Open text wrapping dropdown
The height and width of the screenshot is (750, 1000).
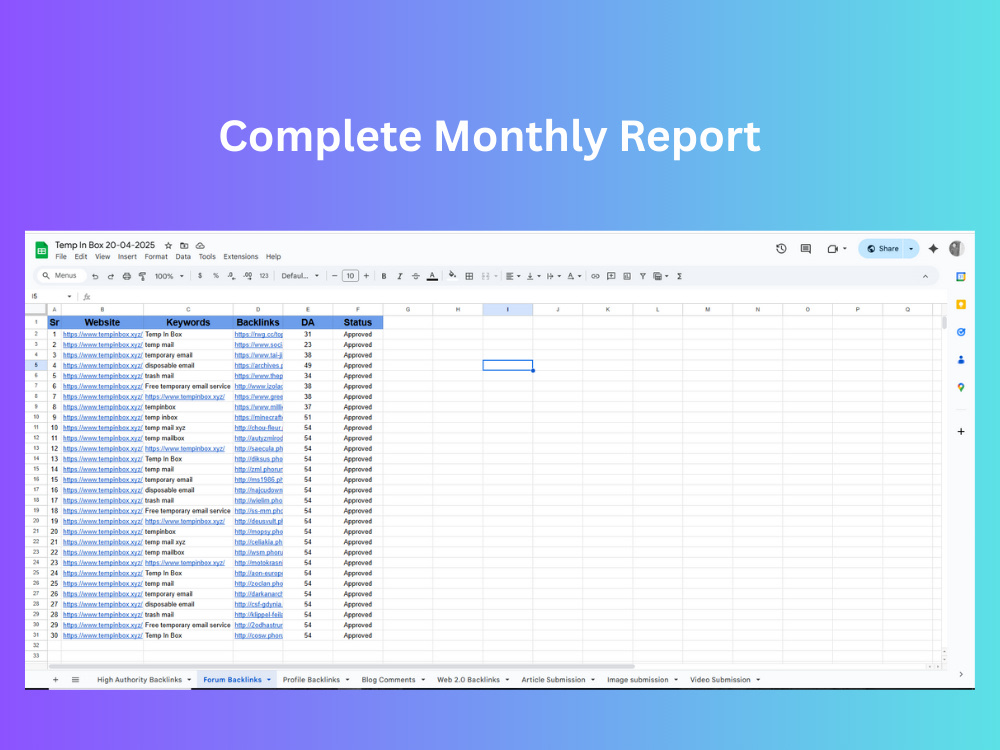pos(554,276)
